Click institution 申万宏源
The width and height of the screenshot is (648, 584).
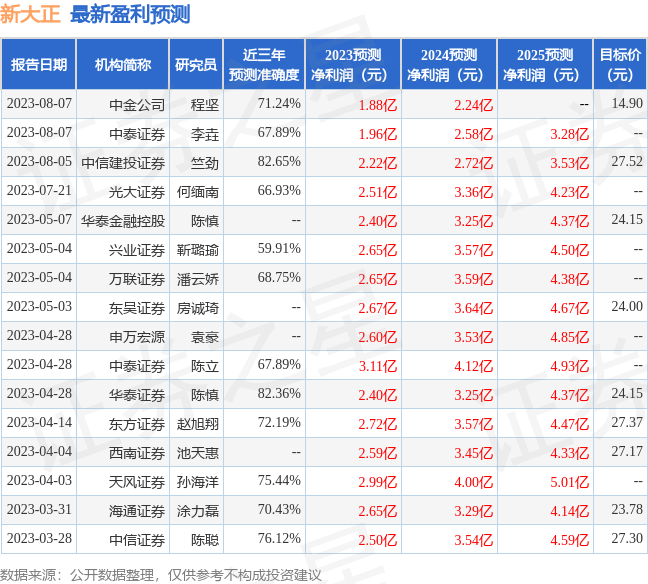coord(137,336)
